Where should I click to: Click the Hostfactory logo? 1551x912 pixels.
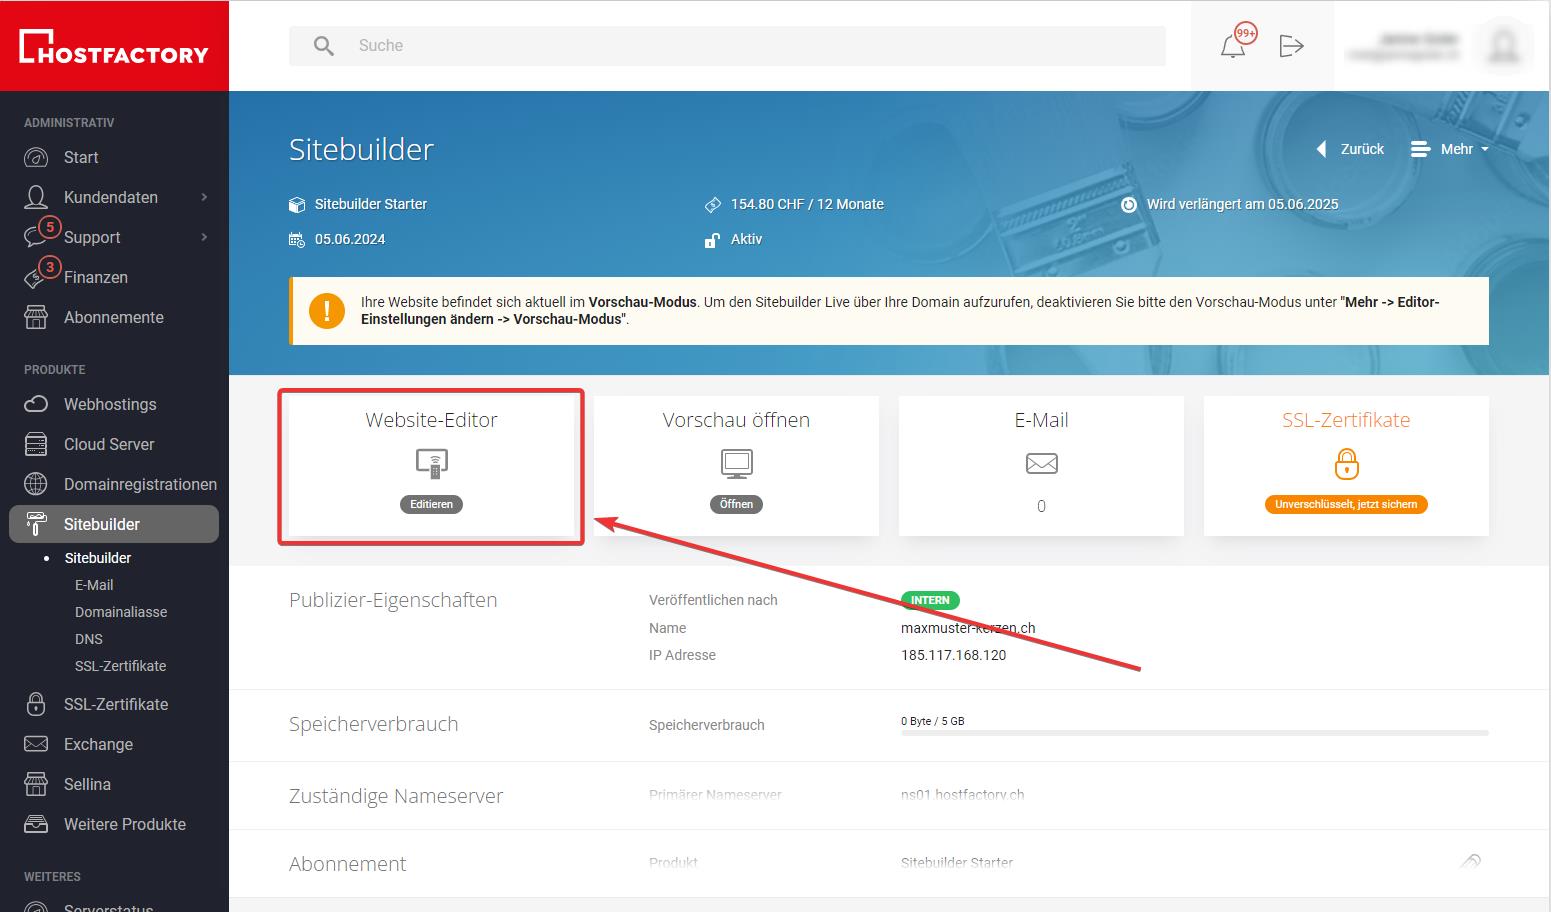click(x=114, y=47)
